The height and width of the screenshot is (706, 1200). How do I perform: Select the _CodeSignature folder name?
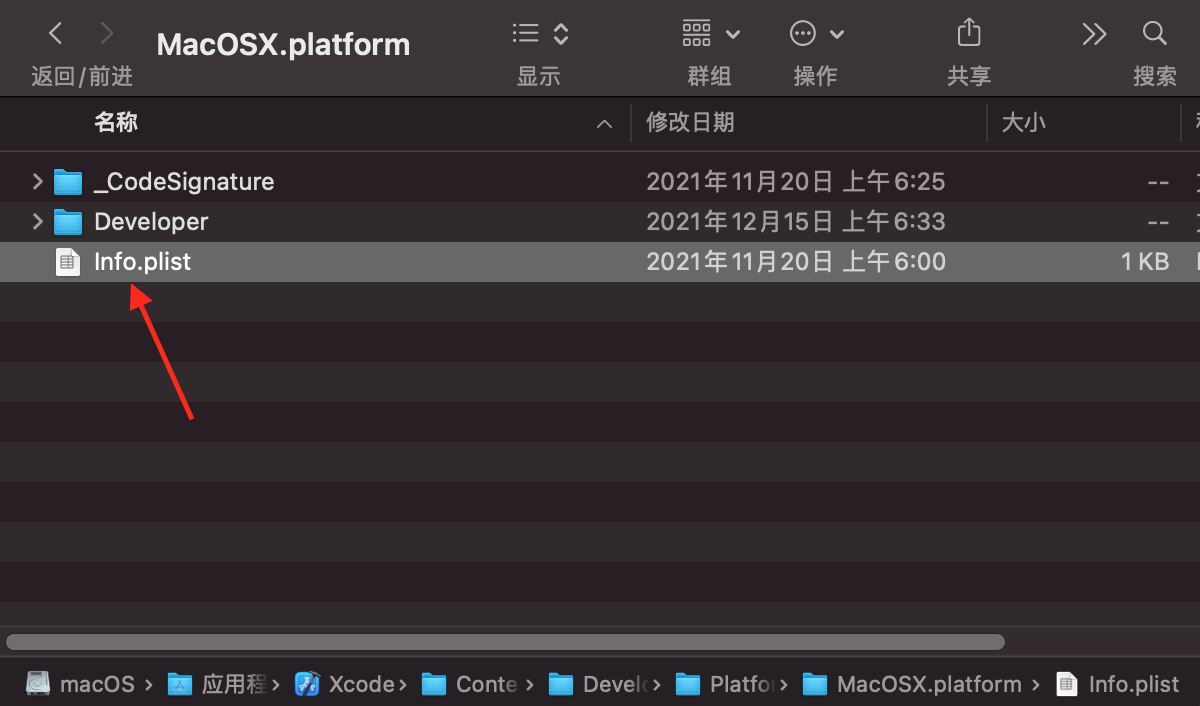tap(184, 181)
